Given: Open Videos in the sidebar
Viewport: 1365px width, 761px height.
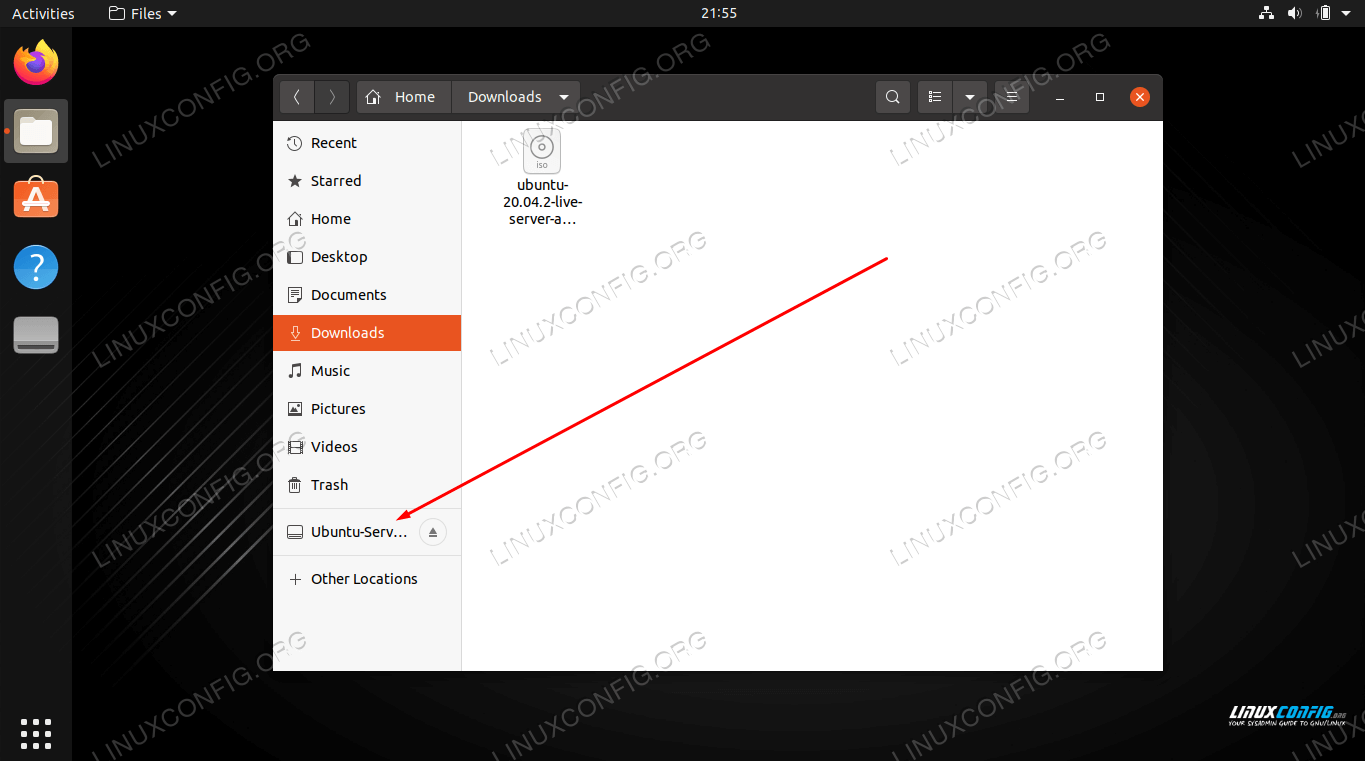Looking at the screenshot, I should (367, 447).
